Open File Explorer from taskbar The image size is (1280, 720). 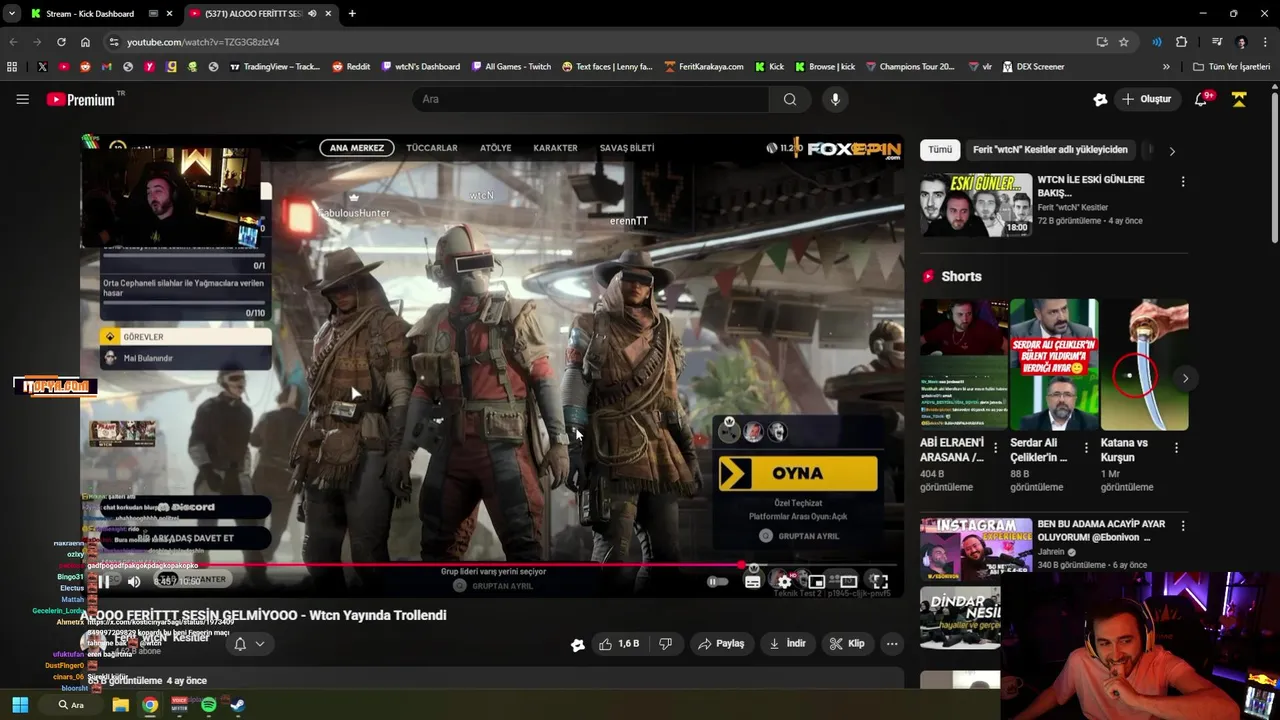[x=120, y=705]
